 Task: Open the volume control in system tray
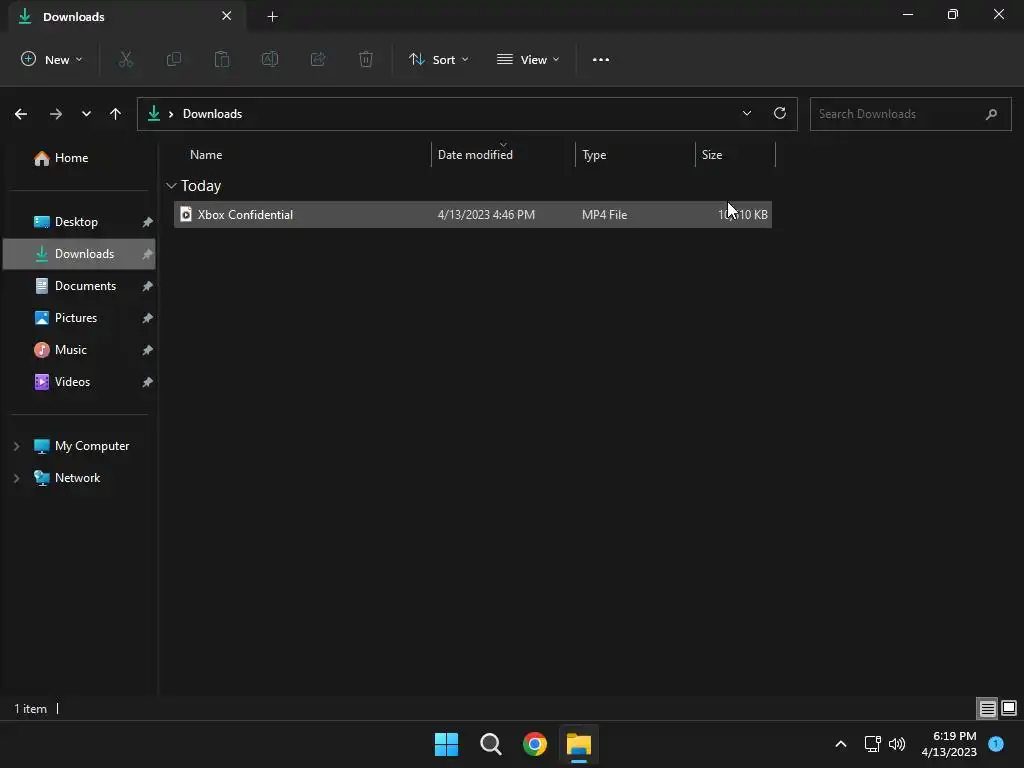(x=897, y=744)
